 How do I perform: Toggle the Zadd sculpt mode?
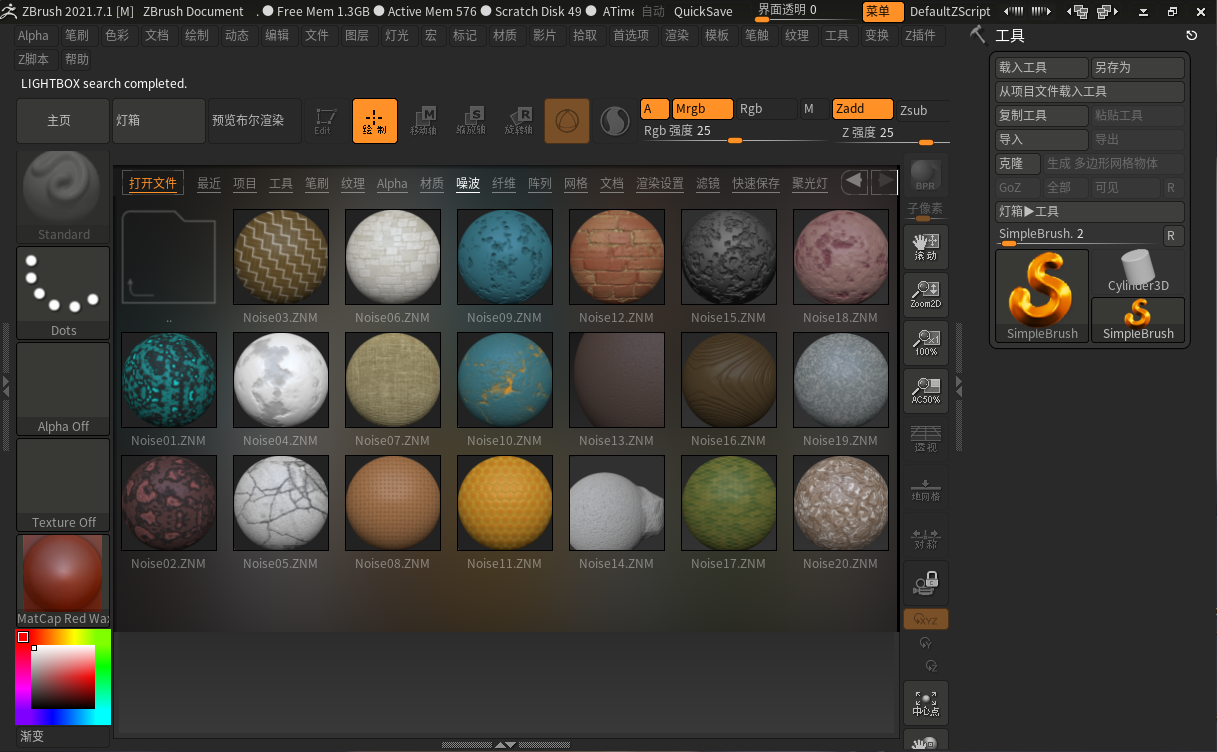[x=862, y=109]
